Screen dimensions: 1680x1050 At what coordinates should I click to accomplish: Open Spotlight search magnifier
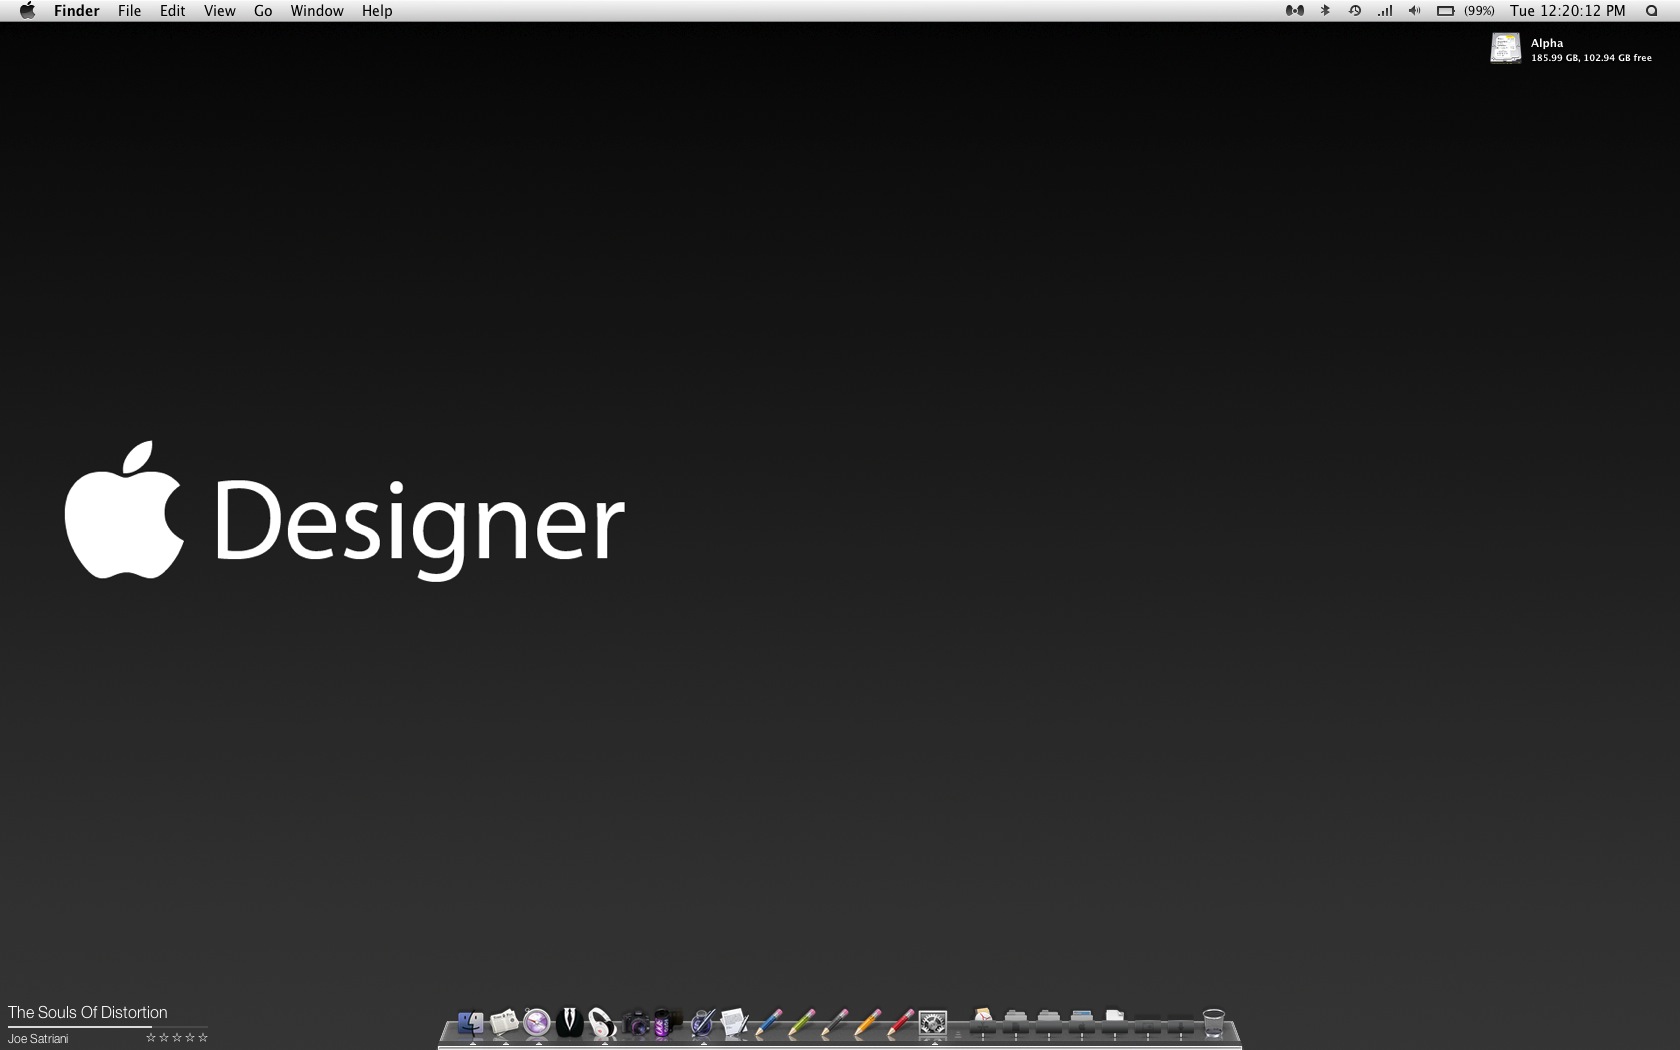coord(1652,11)
